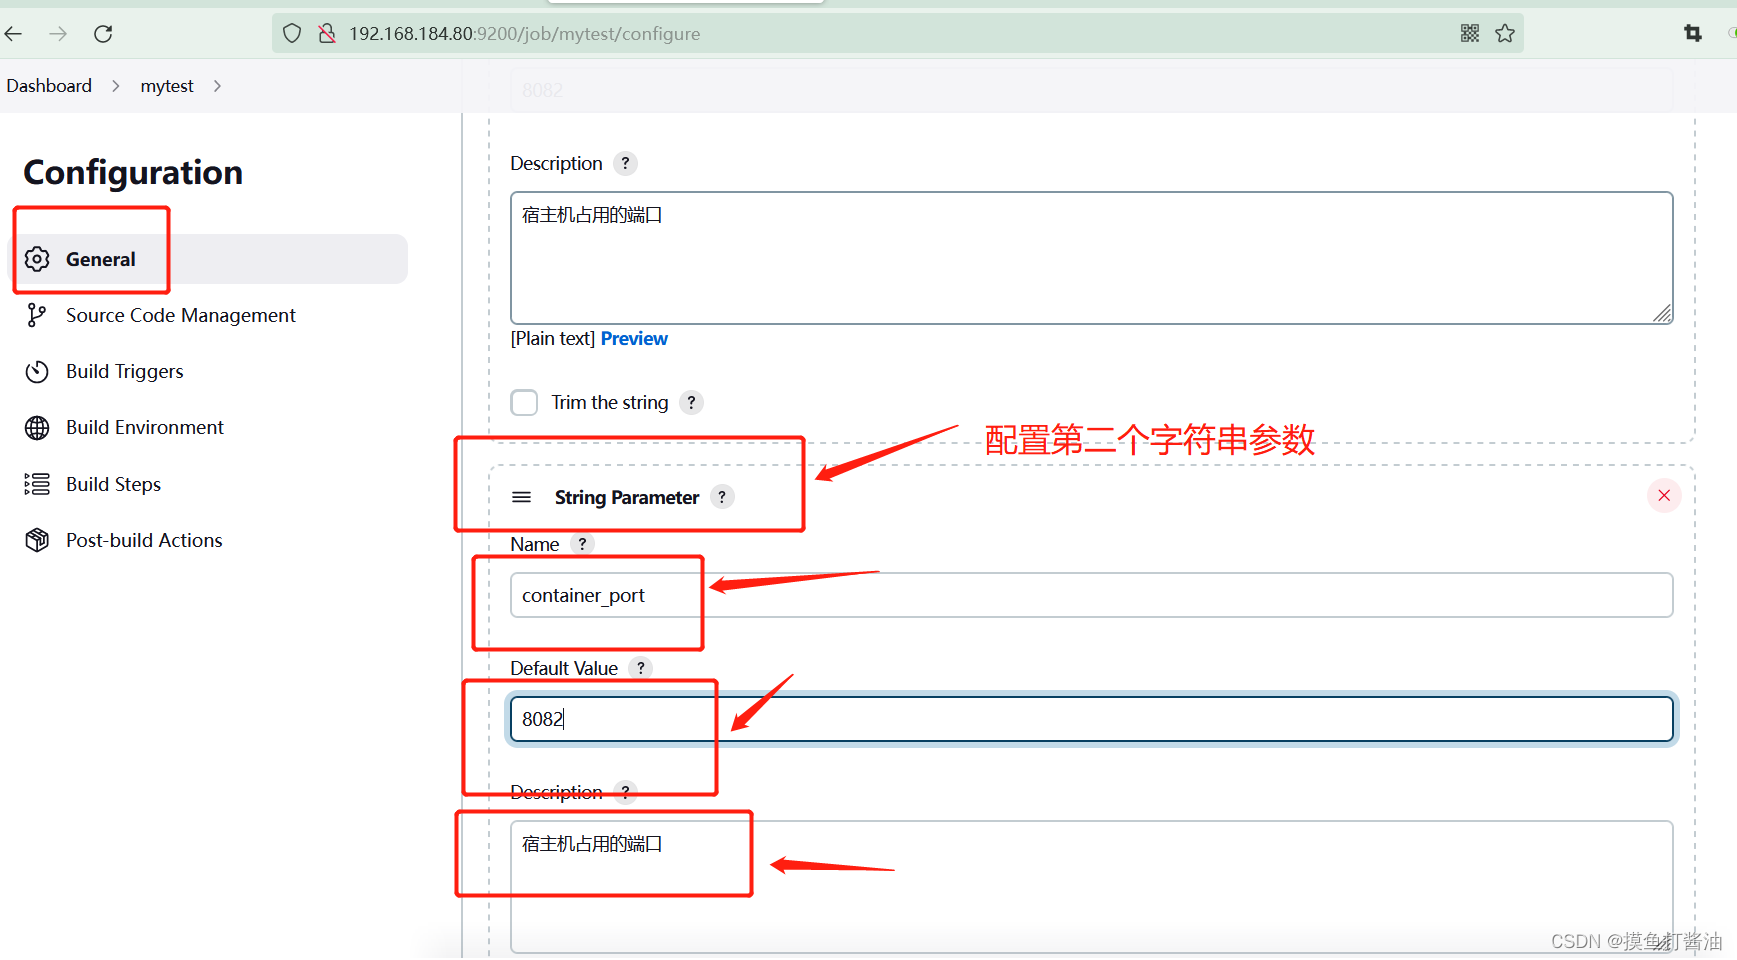Click the String Parameter drag handle icon
1737x960 pixels.
click(522, 497)
